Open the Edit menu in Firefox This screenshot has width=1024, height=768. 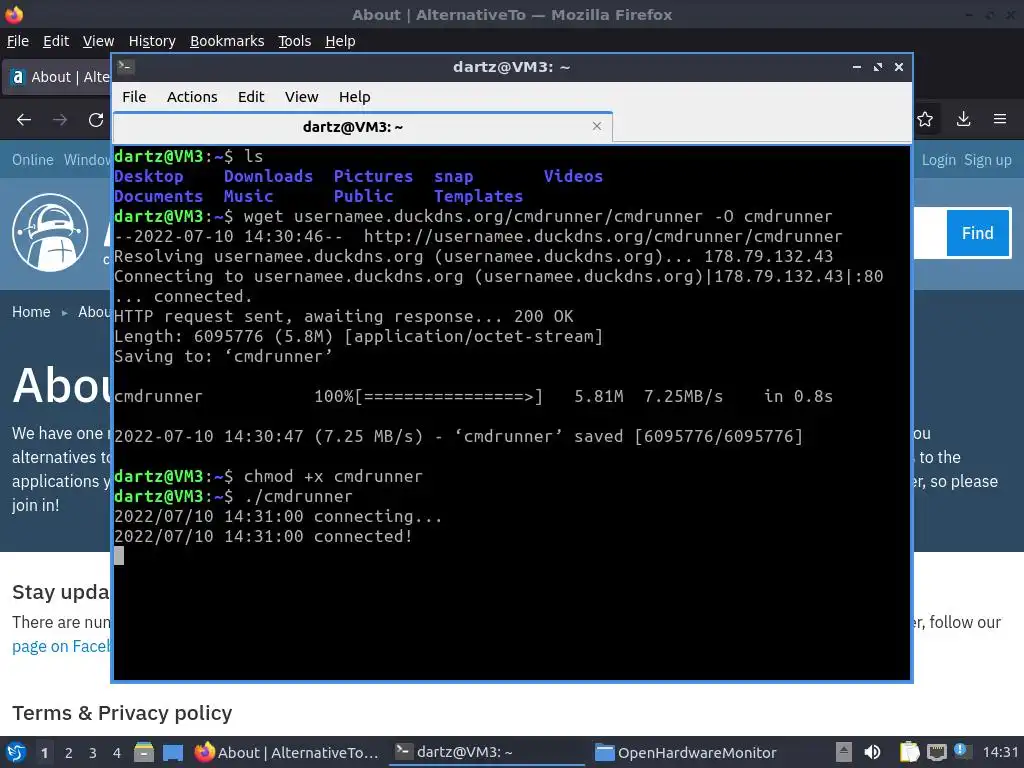pos(56,41)
